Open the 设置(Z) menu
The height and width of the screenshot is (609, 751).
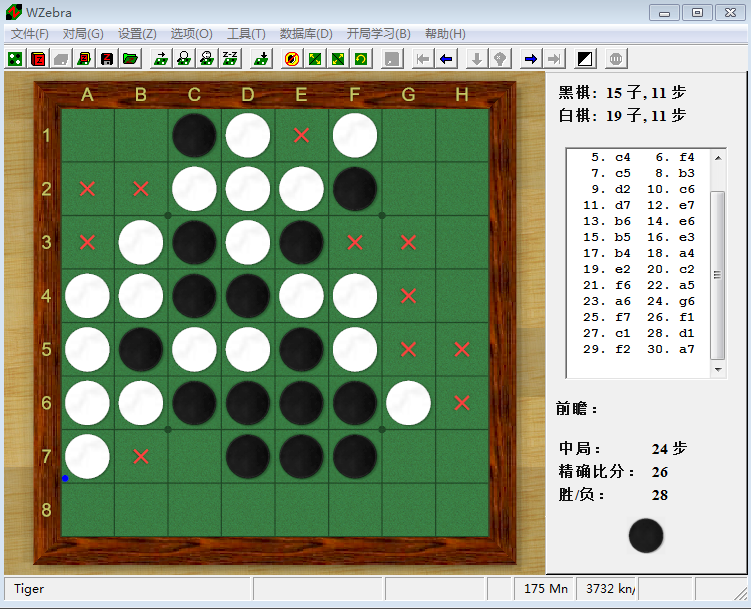(x=137, y=34)
